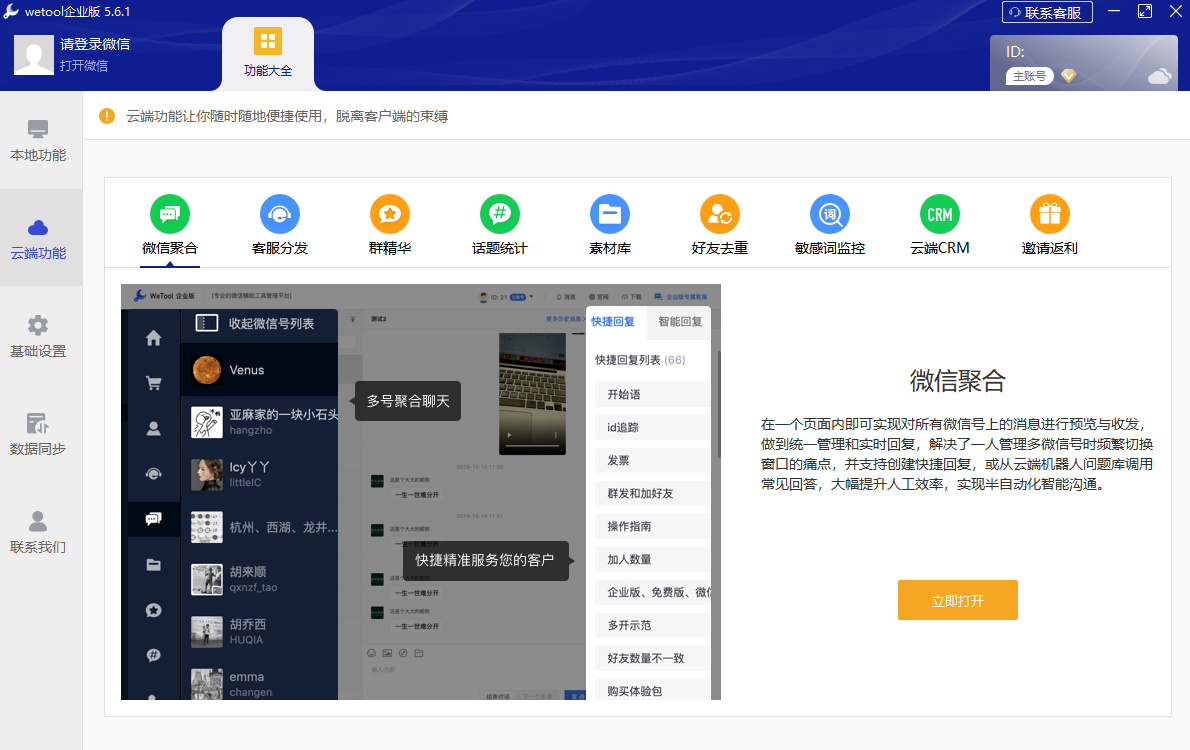Switch to the 快捷回复 tab
The height and width of the screenshot is (750, 1190).
(613, 322)
